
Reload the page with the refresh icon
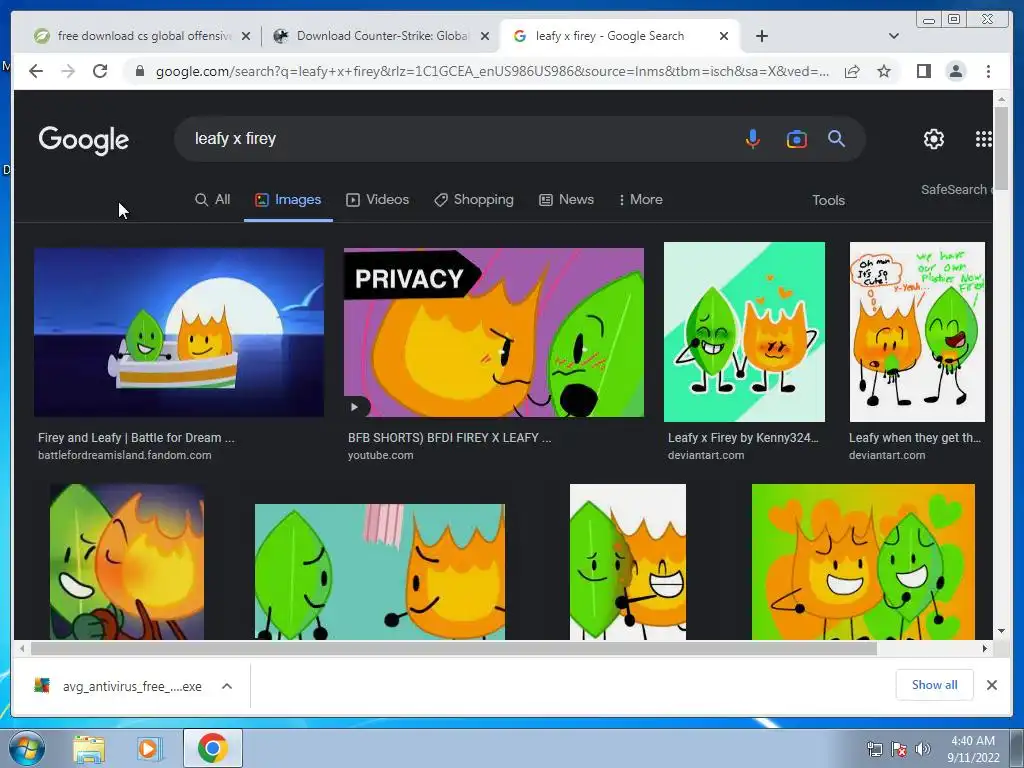(100, 71)
